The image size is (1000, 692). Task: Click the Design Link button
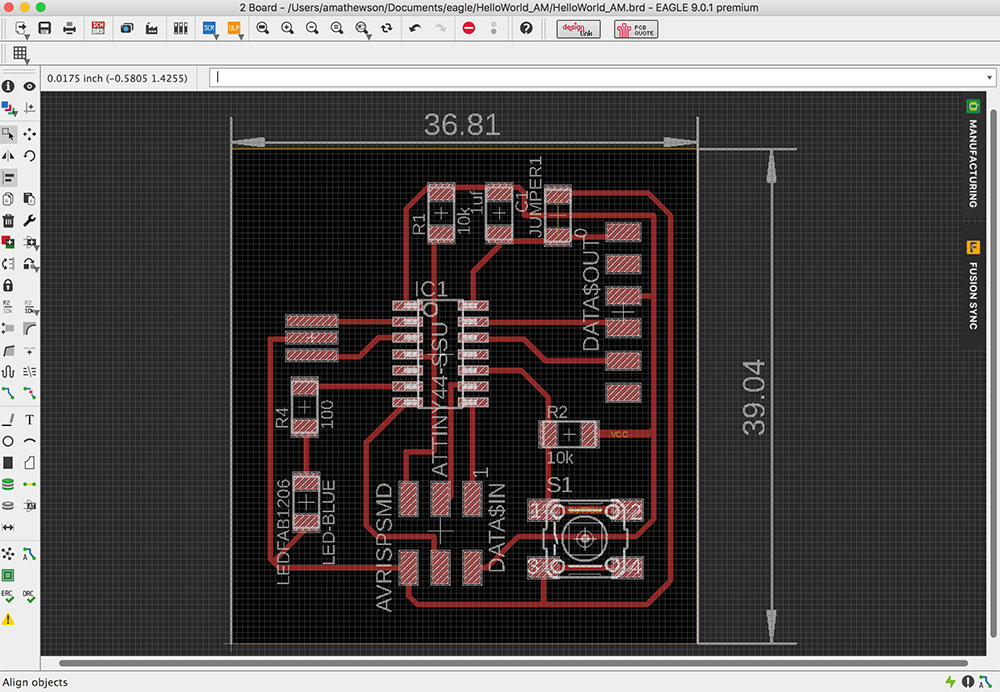[x=578, y=28]
